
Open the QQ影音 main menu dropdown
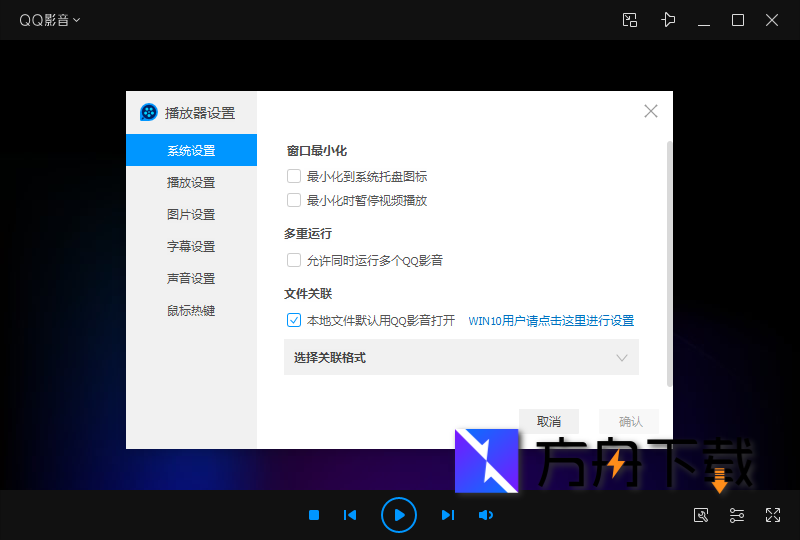pos(49,20)
